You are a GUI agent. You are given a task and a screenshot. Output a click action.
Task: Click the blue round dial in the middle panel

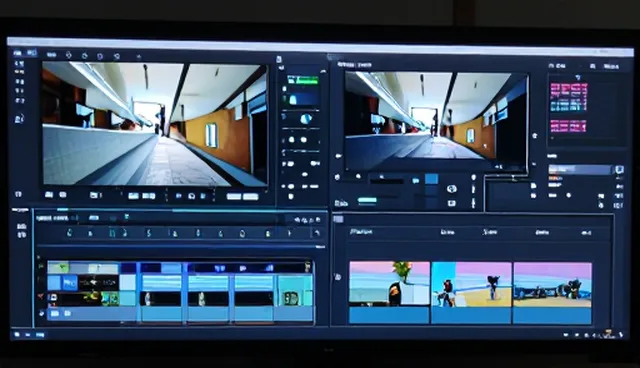point(306,119)
